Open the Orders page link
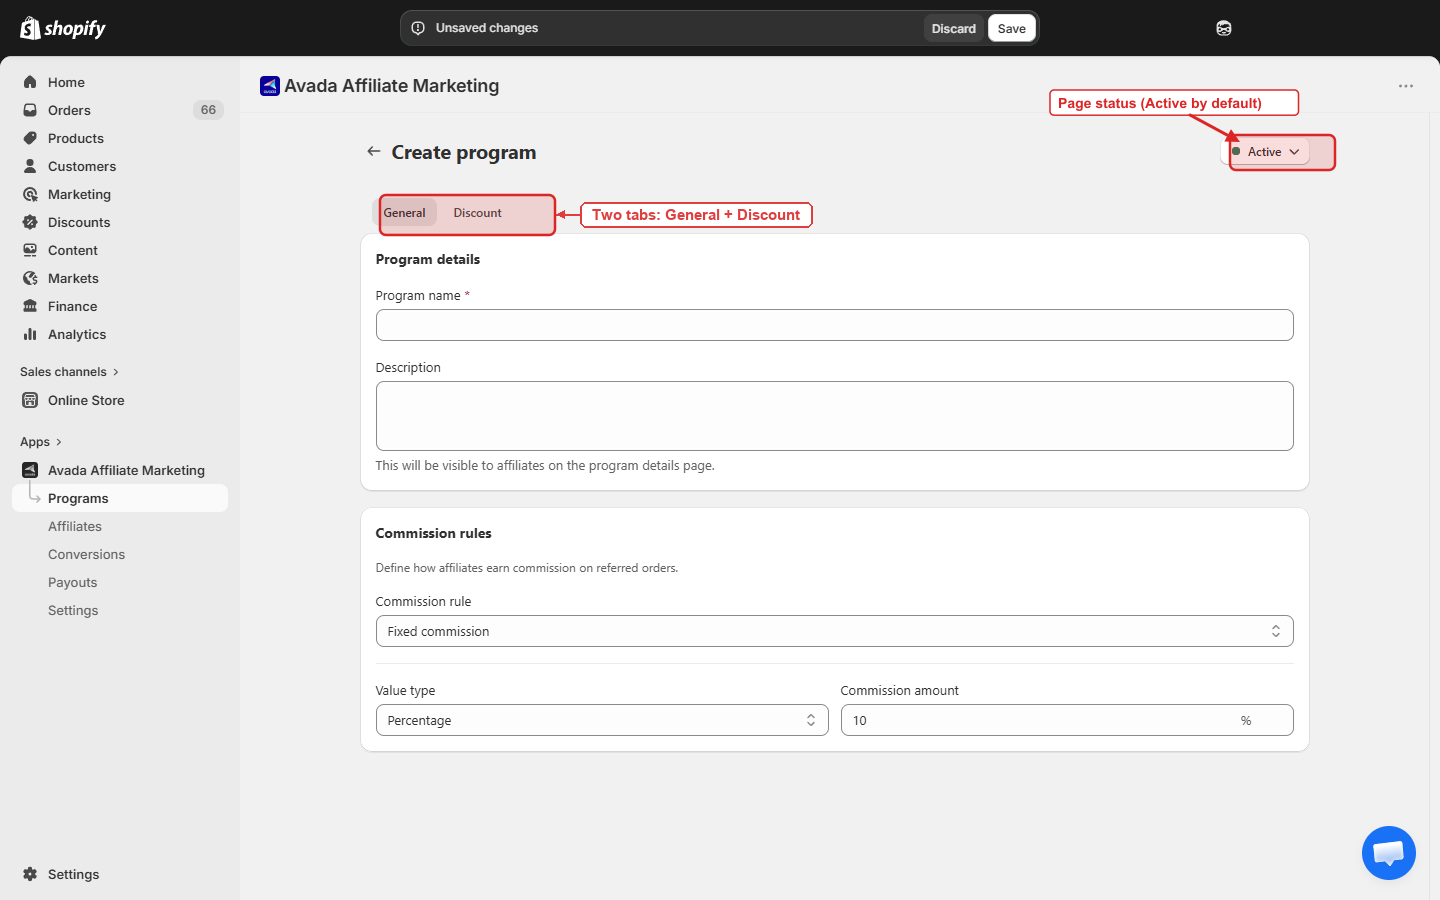This screenshot has height=900, width=1440. (x=69, y=110)
